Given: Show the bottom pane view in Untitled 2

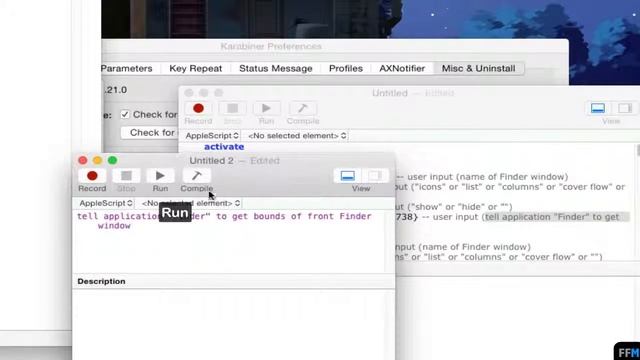Looking at the screenshot, I should (348, 176).
